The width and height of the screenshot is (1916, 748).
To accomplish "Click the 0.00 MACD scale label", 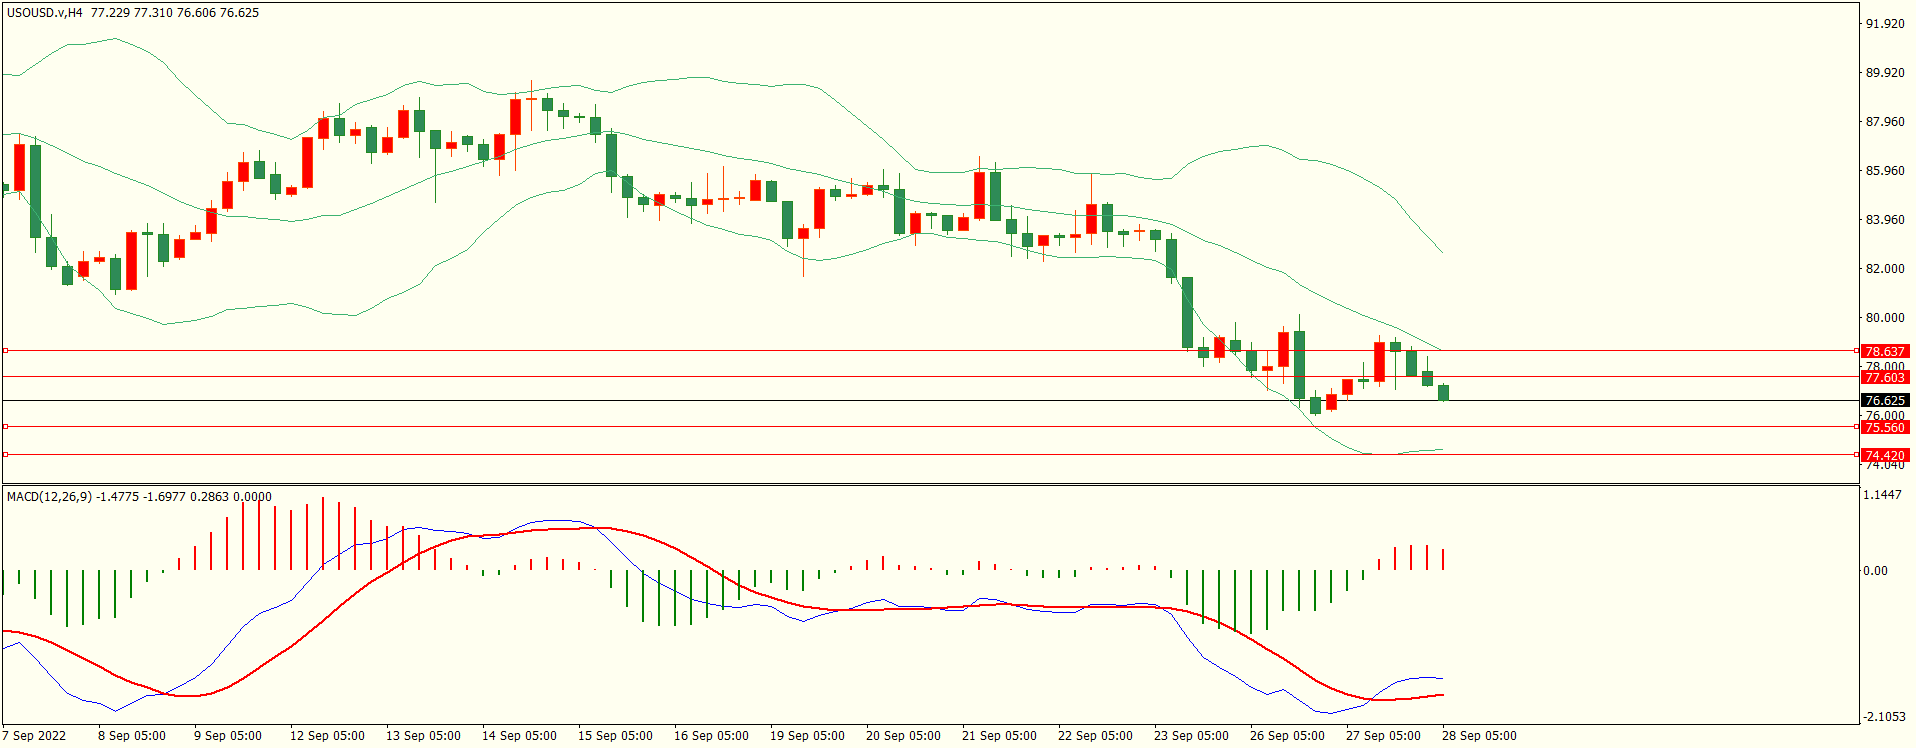I will (1875, 571).
